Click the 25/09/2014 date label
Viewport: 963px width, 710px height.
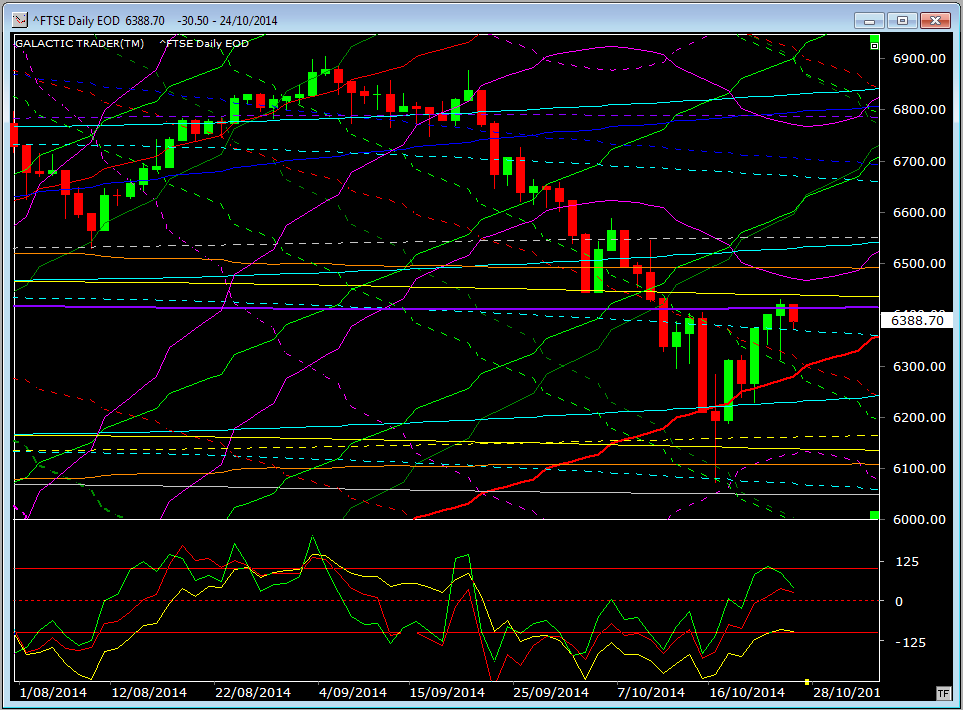551,693
